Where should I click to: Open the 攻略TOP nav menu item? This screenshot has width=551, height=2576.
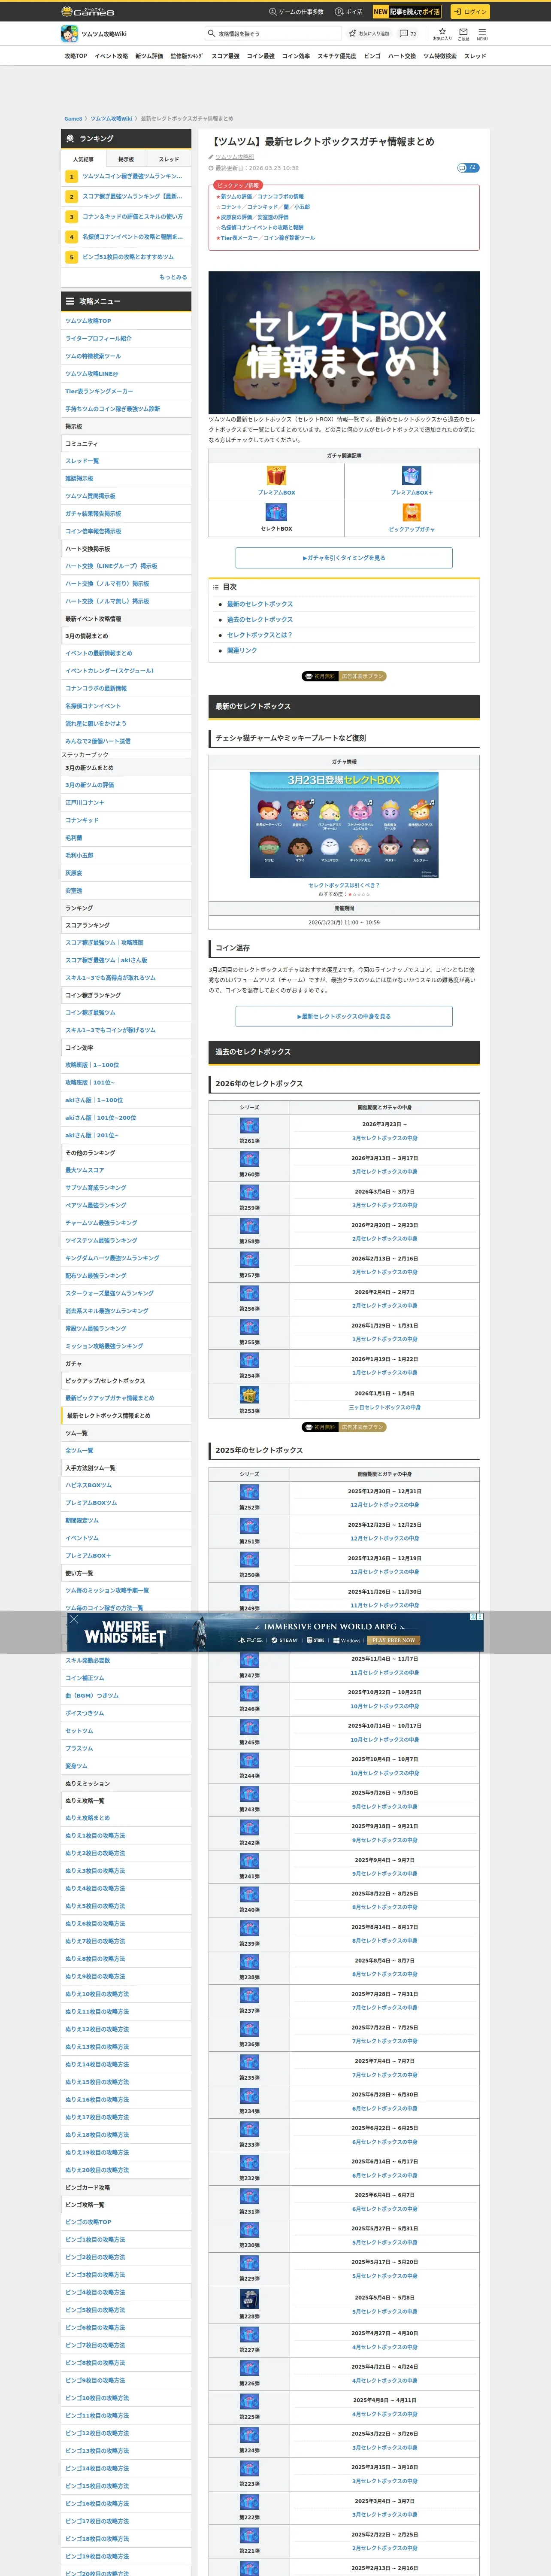[x=76, y=56]
